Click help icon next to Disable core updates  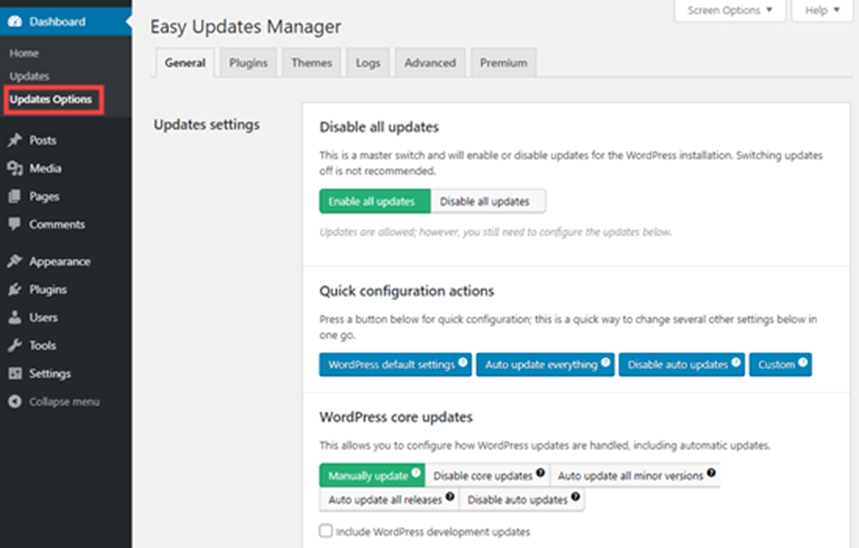540,472
